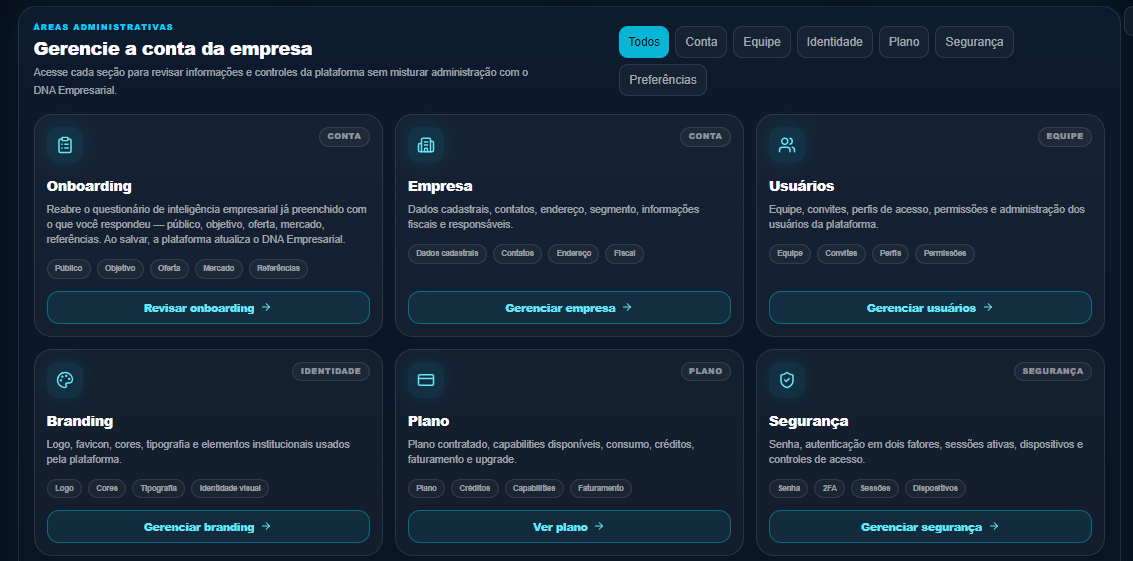Click the Branding card title
Viewport: 1133px width, 561px height.
(x=79, y=421)
